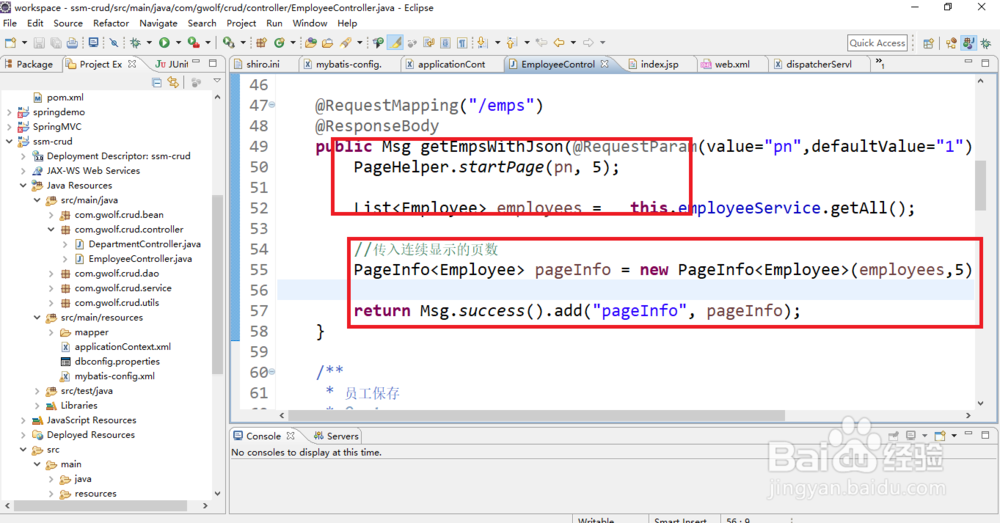Expand the SpringMVC project node

tap(9, 127)
